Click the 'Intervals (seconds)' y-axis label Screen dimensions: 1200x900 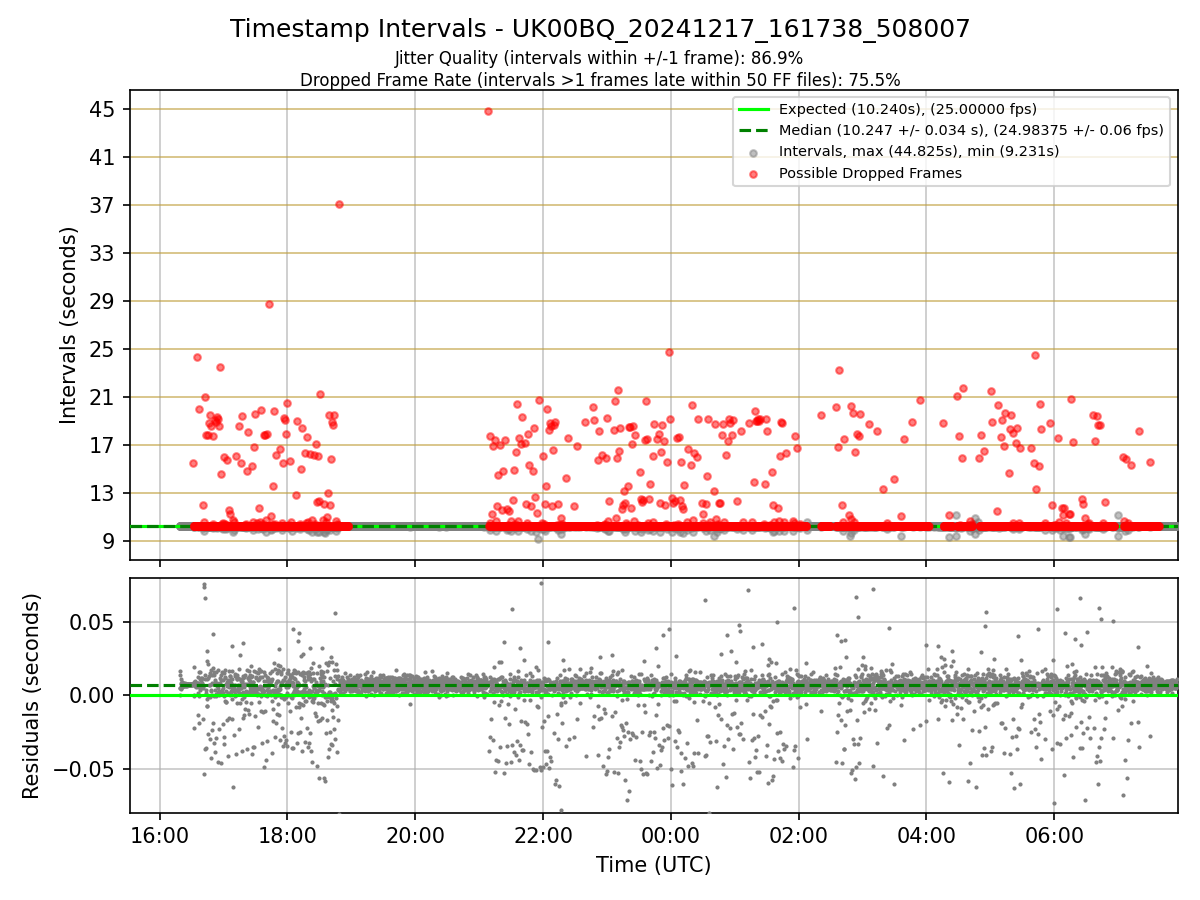pos(69,325)
